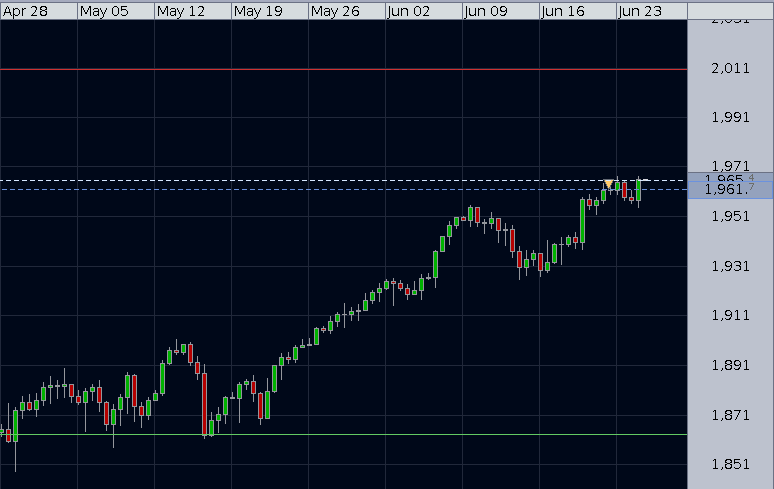The height and width of the screenshot is (489, 774).
Task: Click the 1,911 price axis label
Action: tap(730, 315)
